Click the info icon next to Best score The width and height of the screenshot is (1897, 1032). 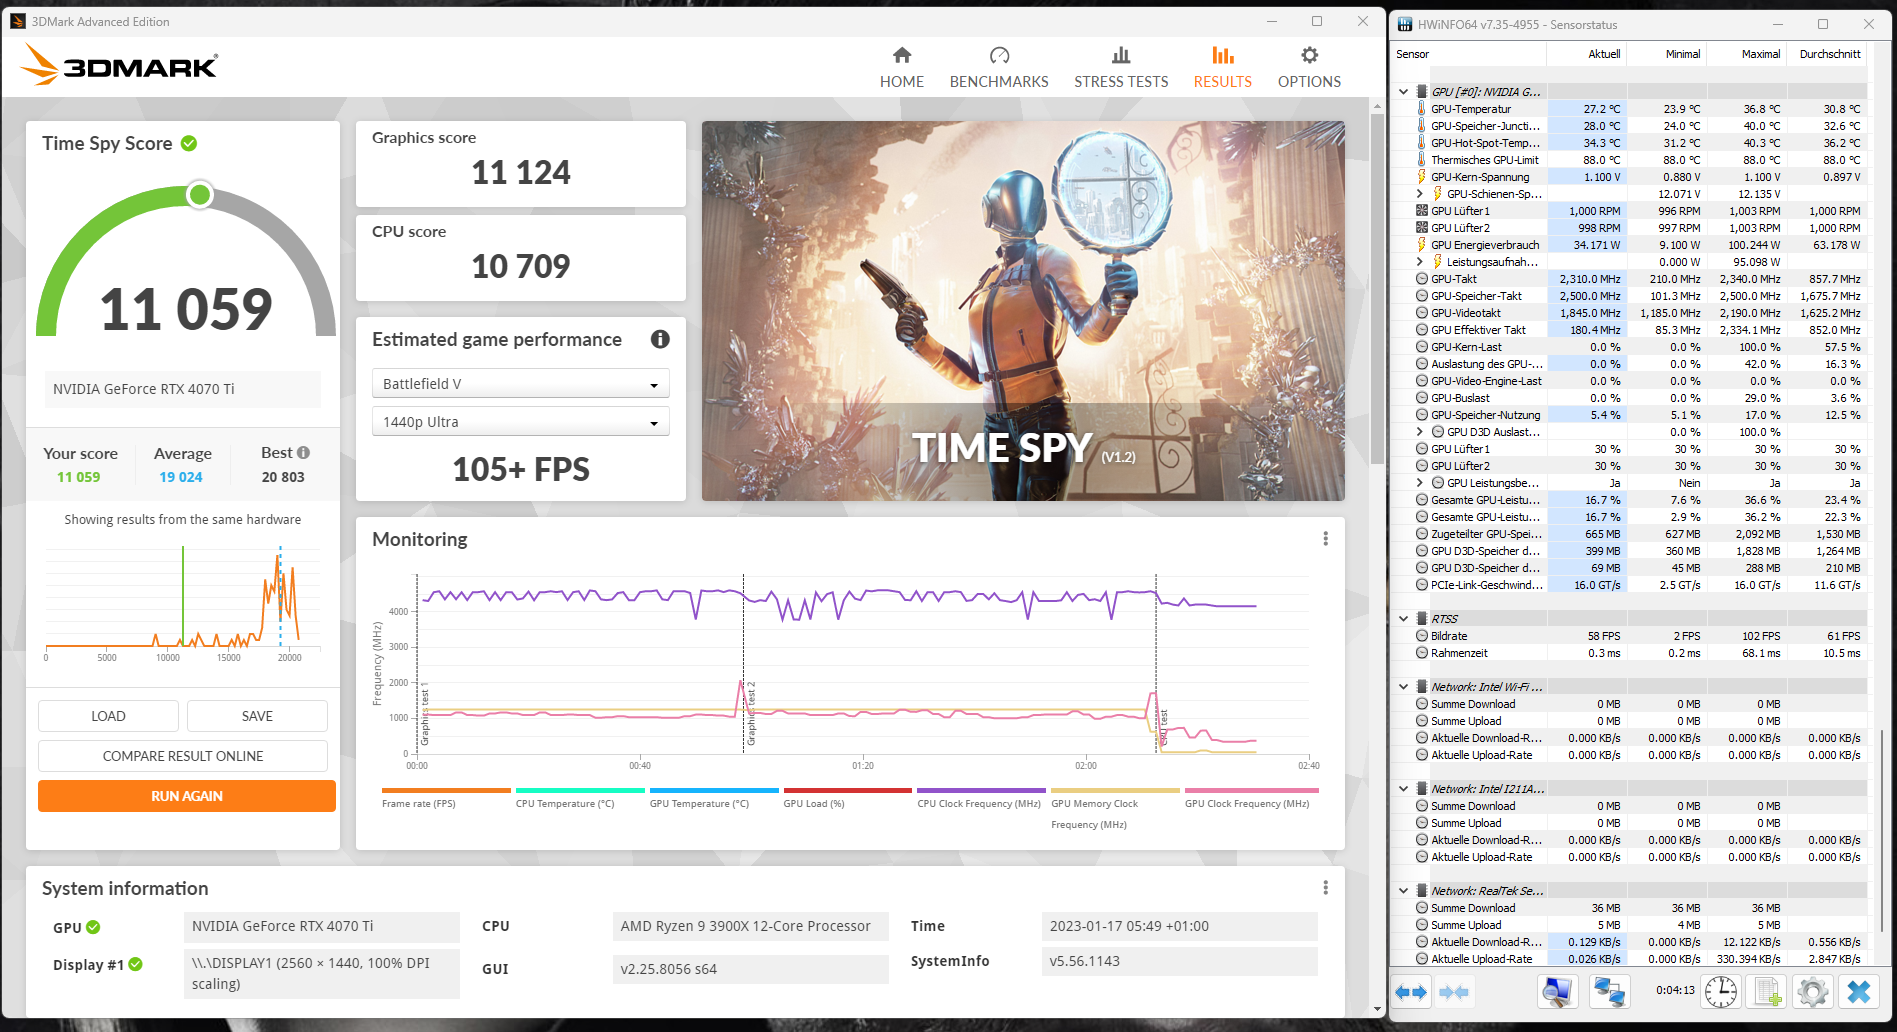pyautogui.click(x=303, y=453)
